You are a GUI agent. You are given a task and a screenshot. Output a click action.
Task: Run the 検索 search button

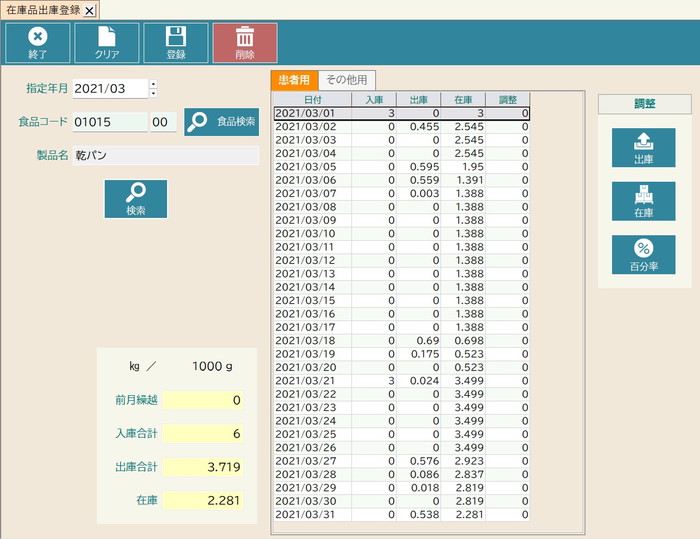point(136,198)
